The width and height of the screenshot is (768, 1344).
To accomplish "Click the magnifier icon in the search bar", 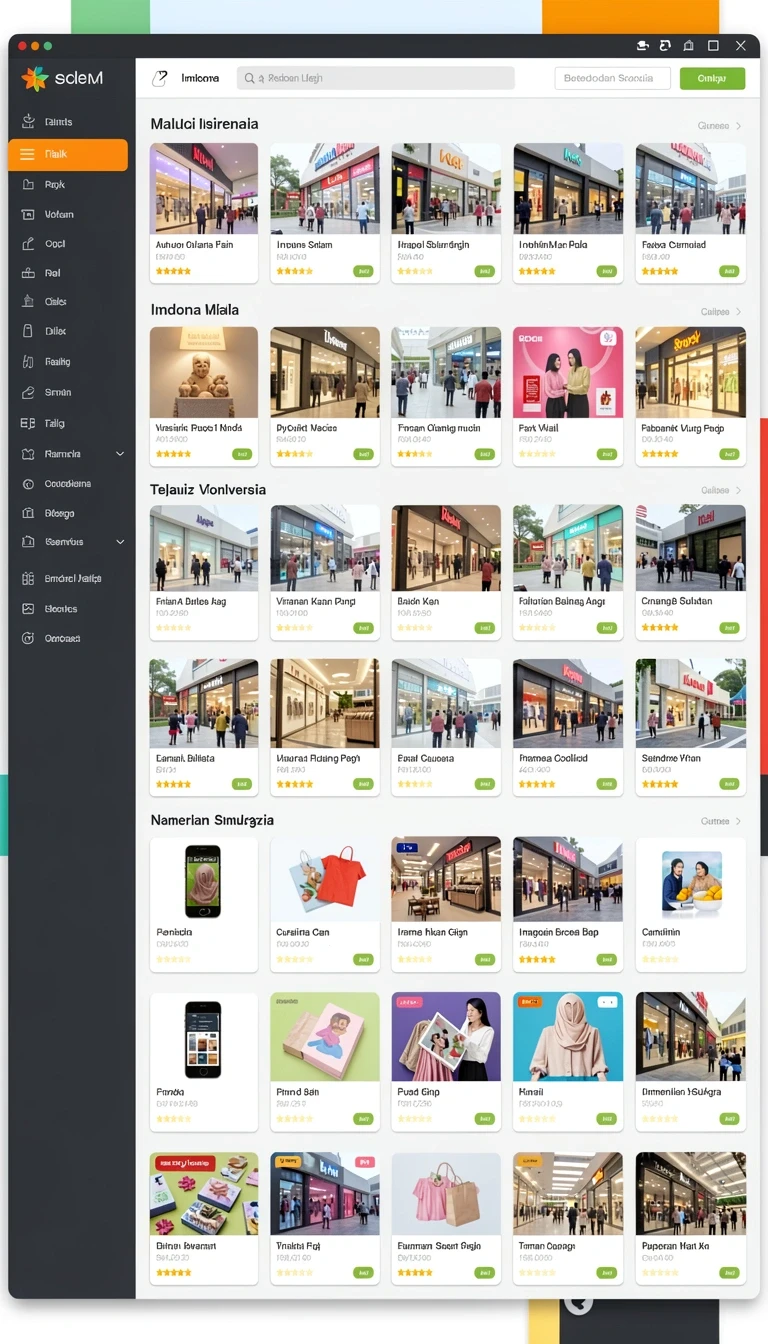I will 248,78.
